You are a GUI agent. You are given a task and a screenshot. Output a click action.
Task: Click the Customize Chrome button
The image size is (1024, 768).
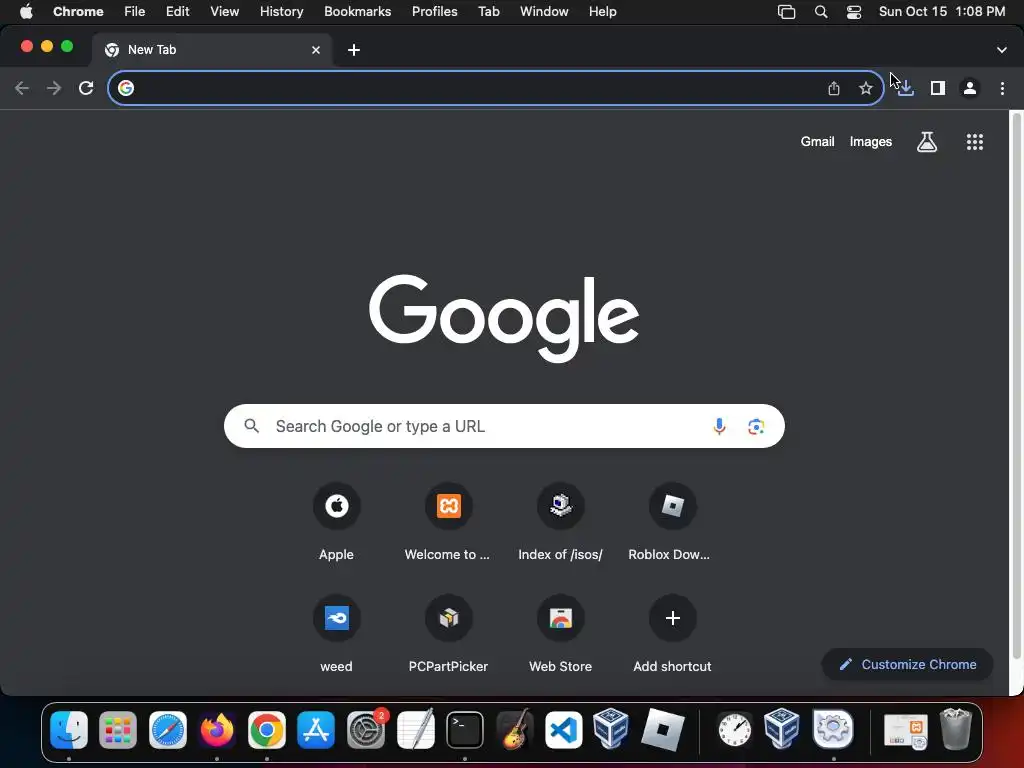(x=908, y=664)
